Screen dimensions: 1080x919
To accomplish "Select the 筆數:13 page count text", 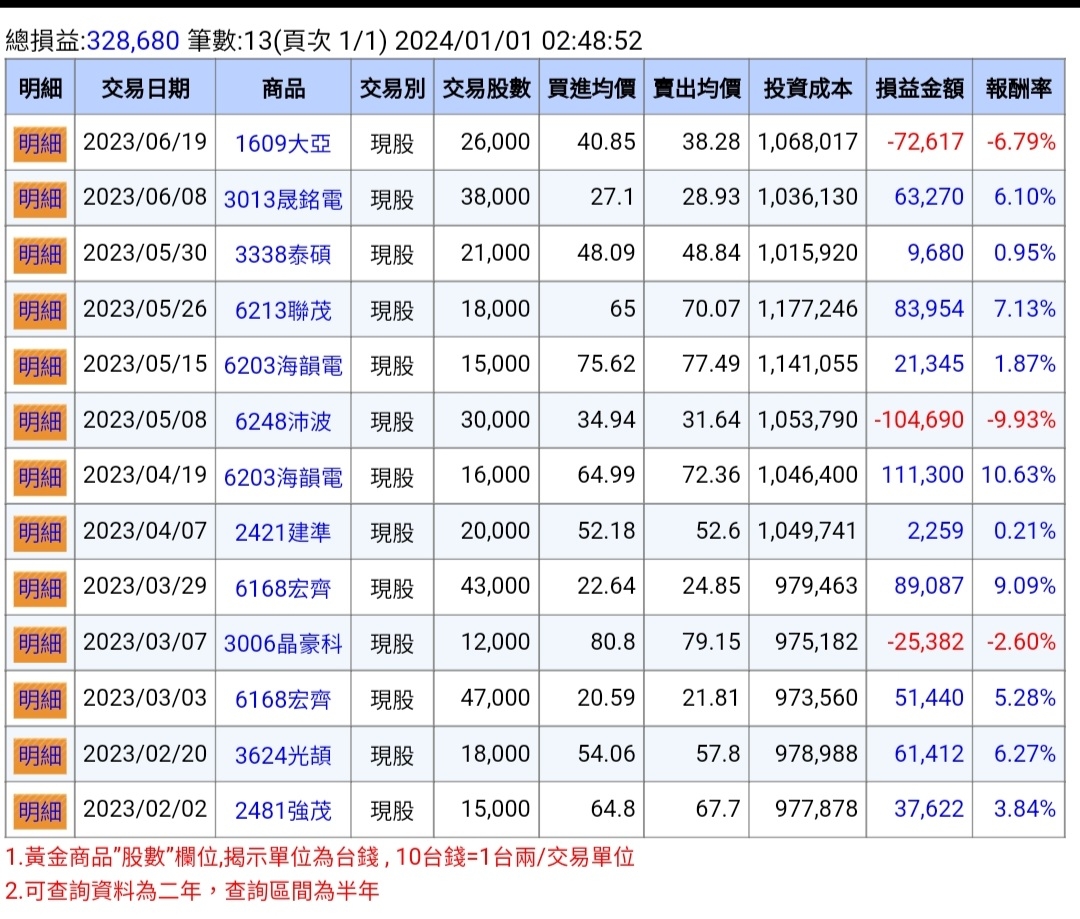I will pyautogui.click(x=230, y=41).
